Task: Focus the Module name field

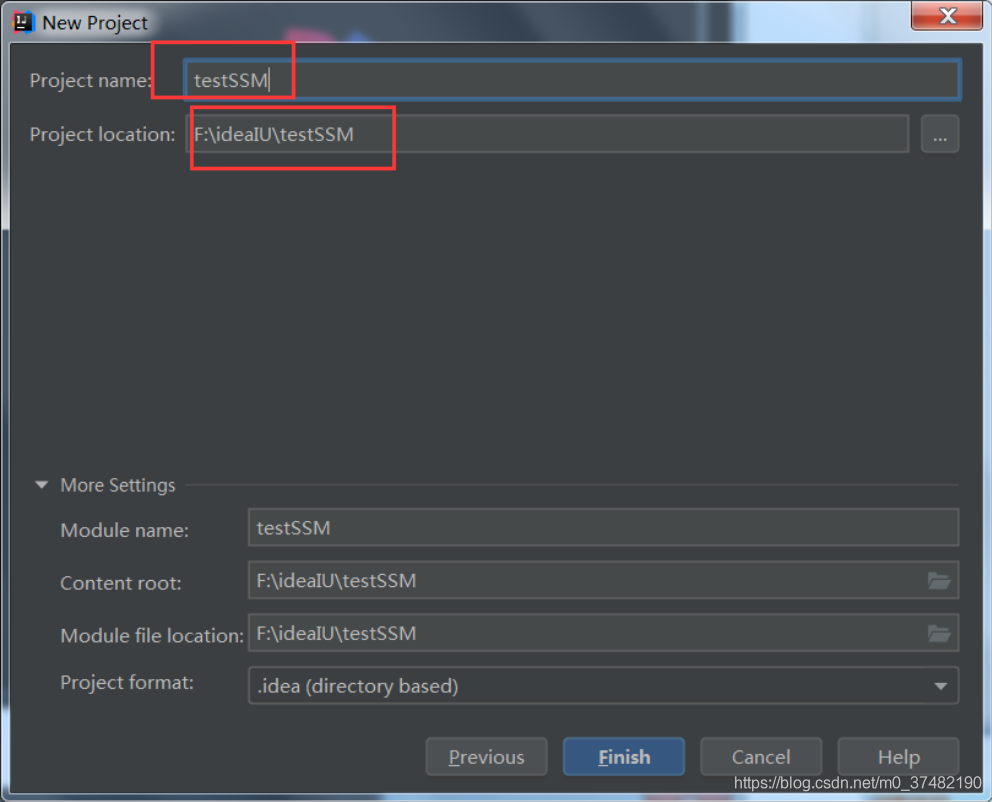Action: 604,527
